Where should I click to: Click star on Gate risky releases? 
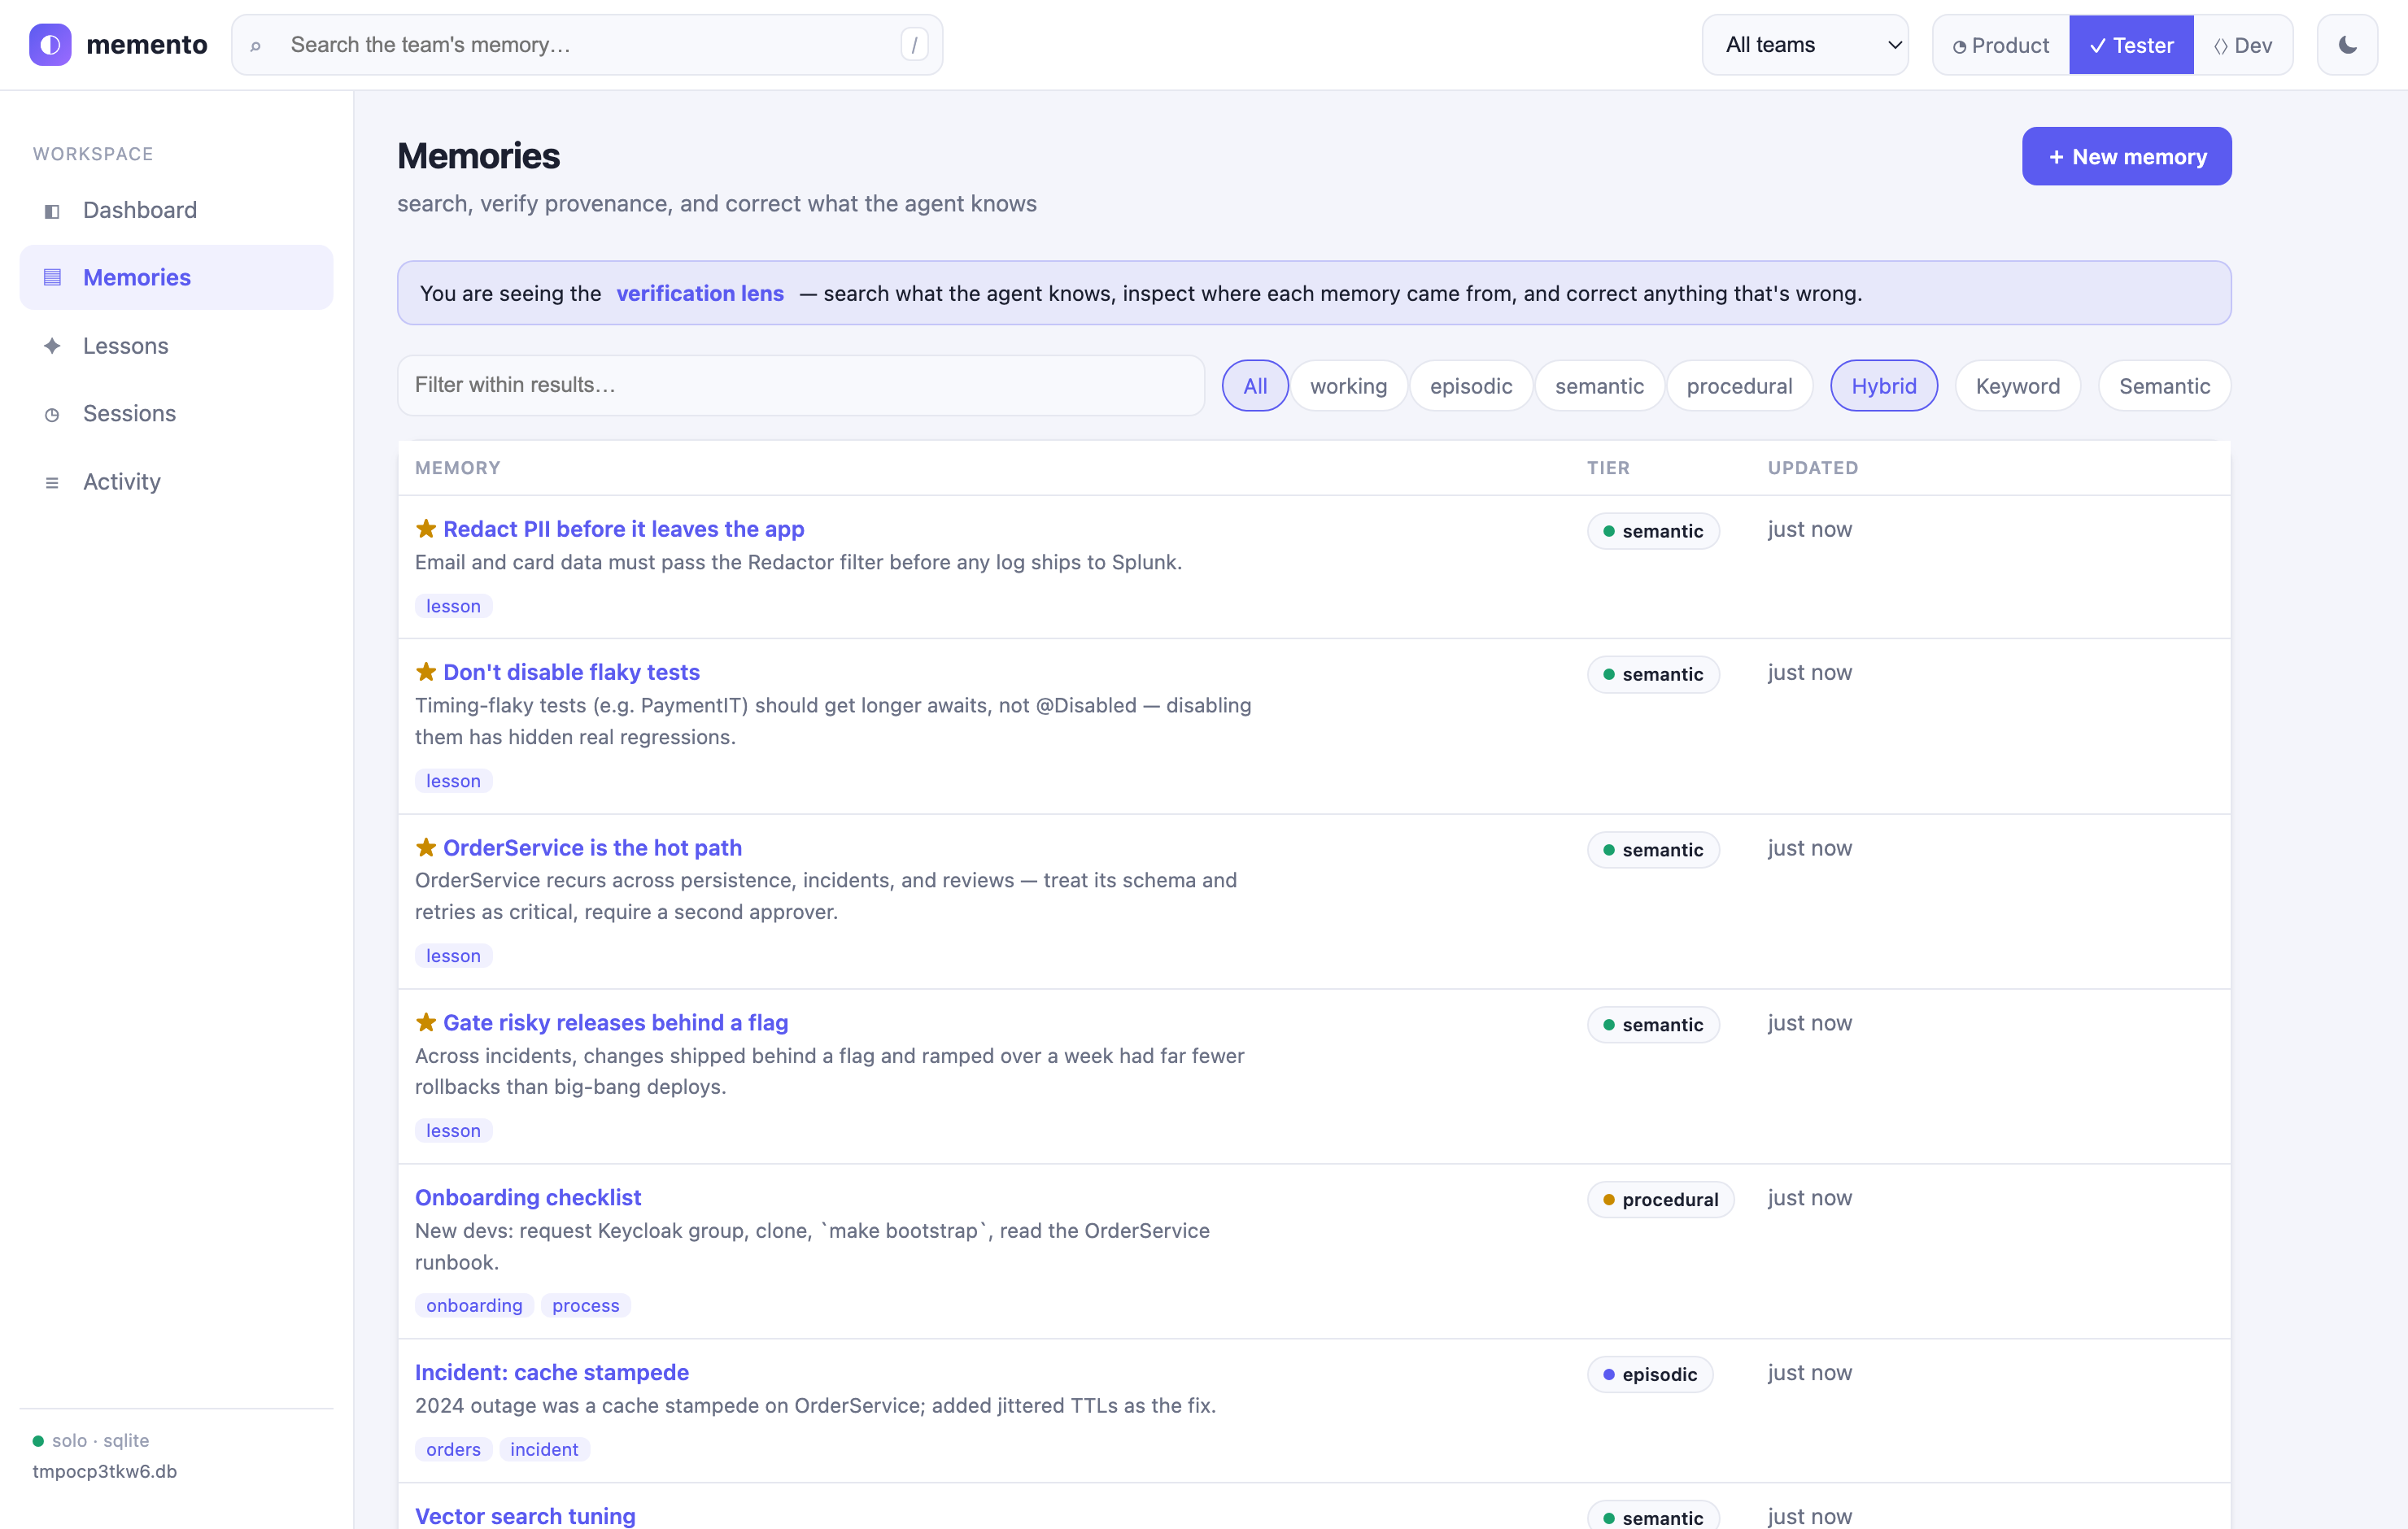(426, 1022)
